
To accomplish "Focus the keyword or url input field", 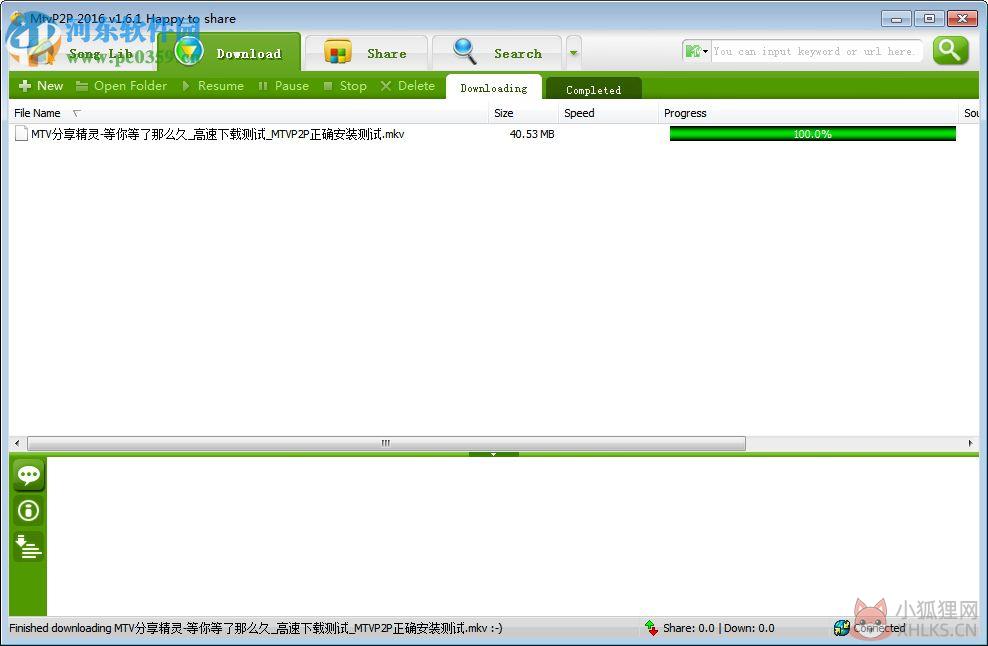I will pyautogui.click(x=815, y=51).
